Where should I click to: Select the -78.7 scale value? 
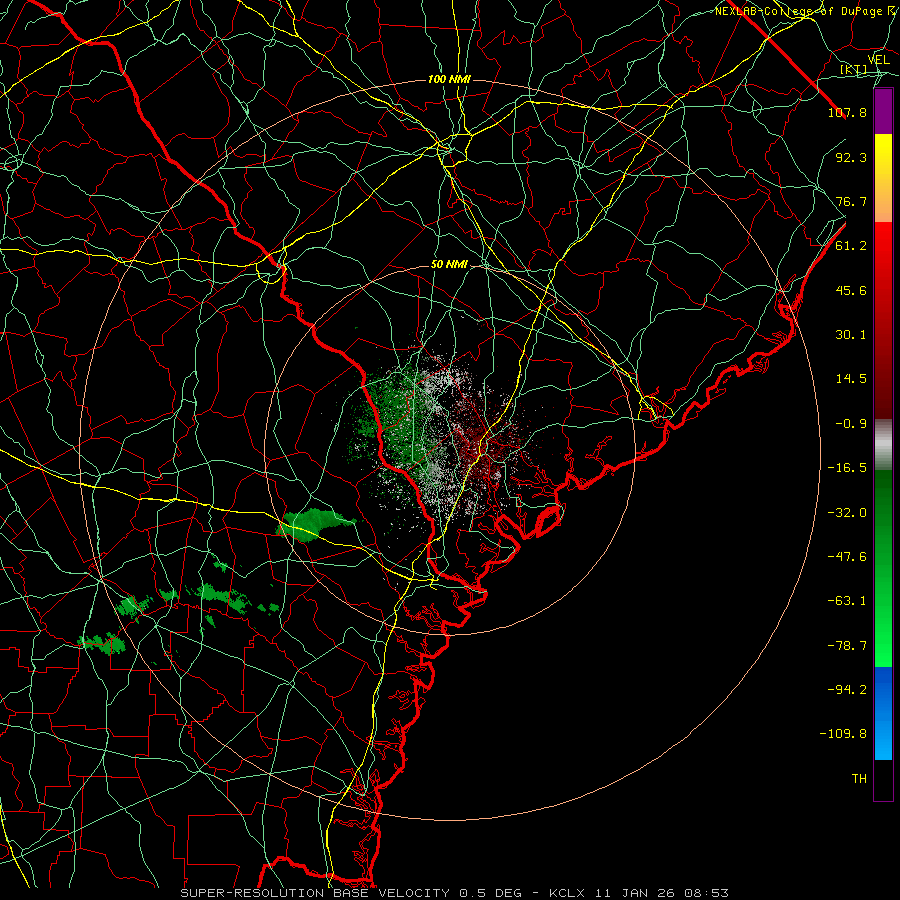(847, 646)
